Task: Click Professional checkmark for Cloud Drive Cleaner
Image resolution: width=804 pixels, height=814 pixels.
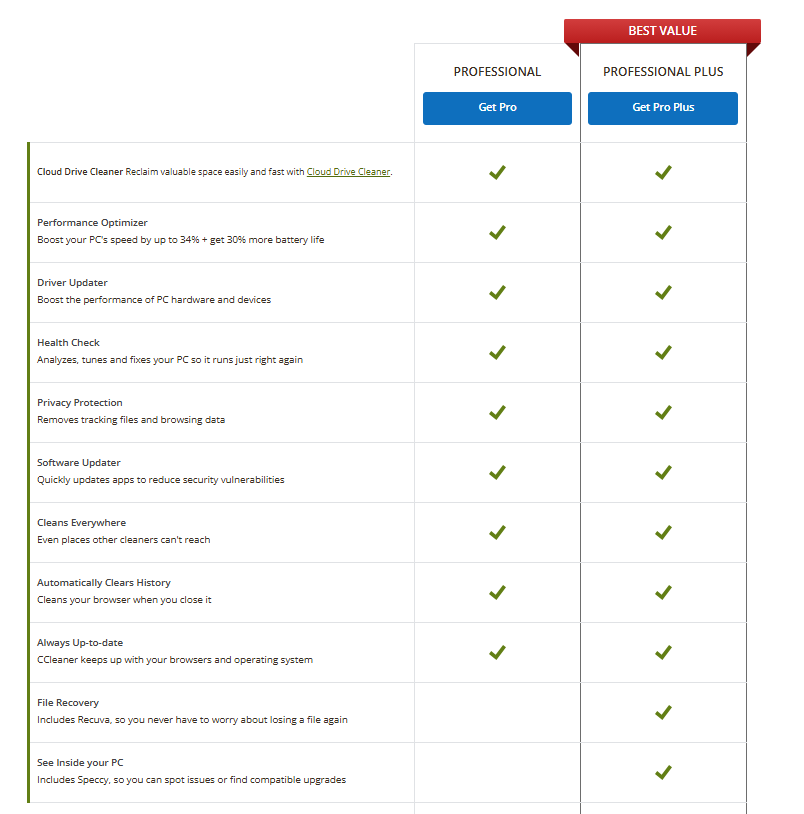Action: tap(497, 172)
